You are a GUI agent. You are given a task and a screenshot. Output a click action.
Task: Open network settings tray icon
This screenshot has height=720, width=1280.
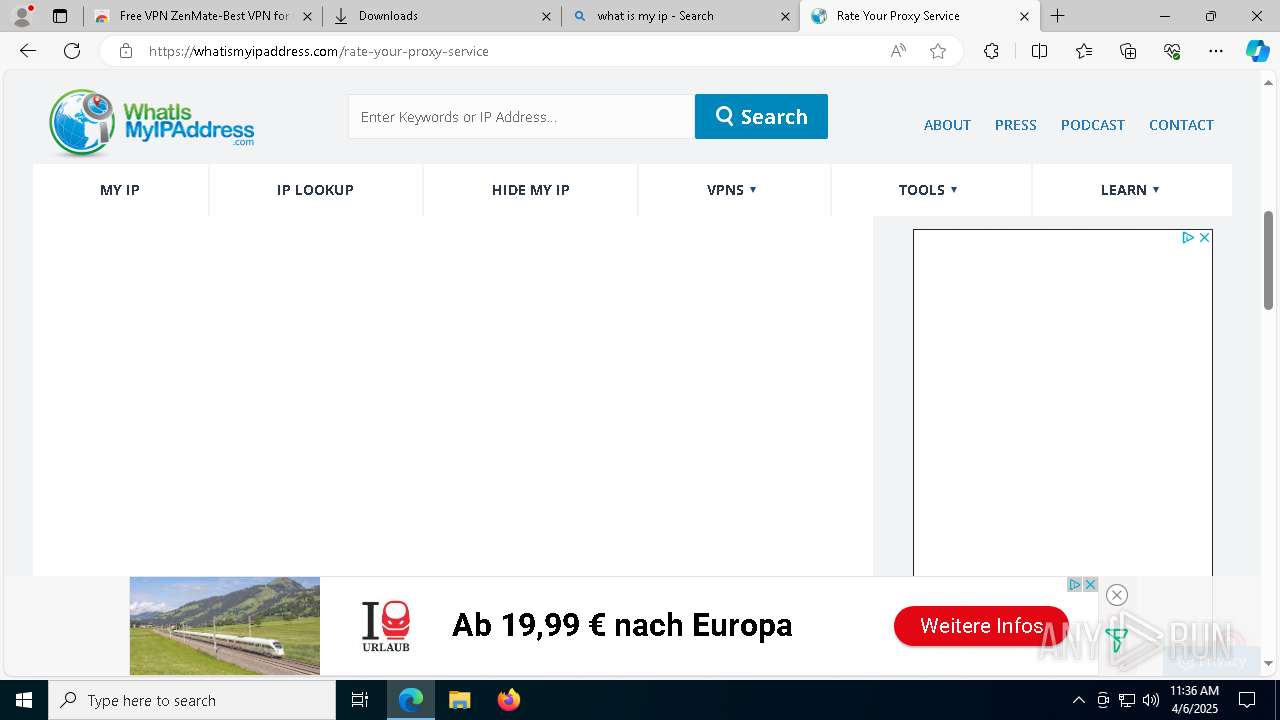(x=1127, y=700)
